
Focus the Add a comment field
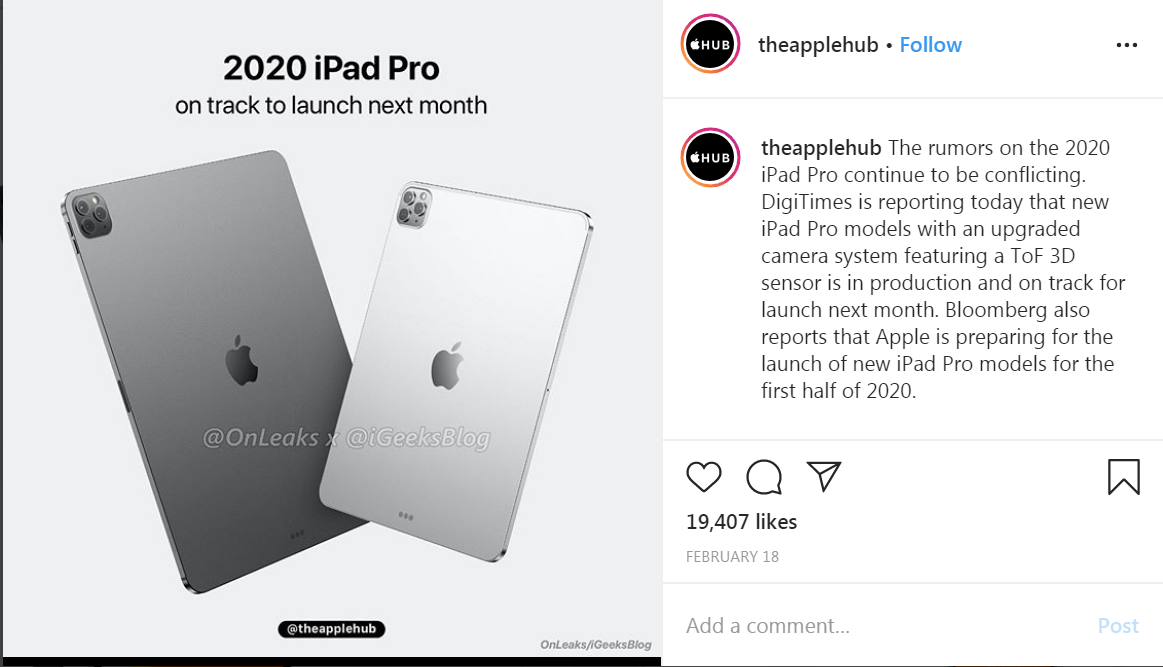pyautogui.click(x=883, y=625)
